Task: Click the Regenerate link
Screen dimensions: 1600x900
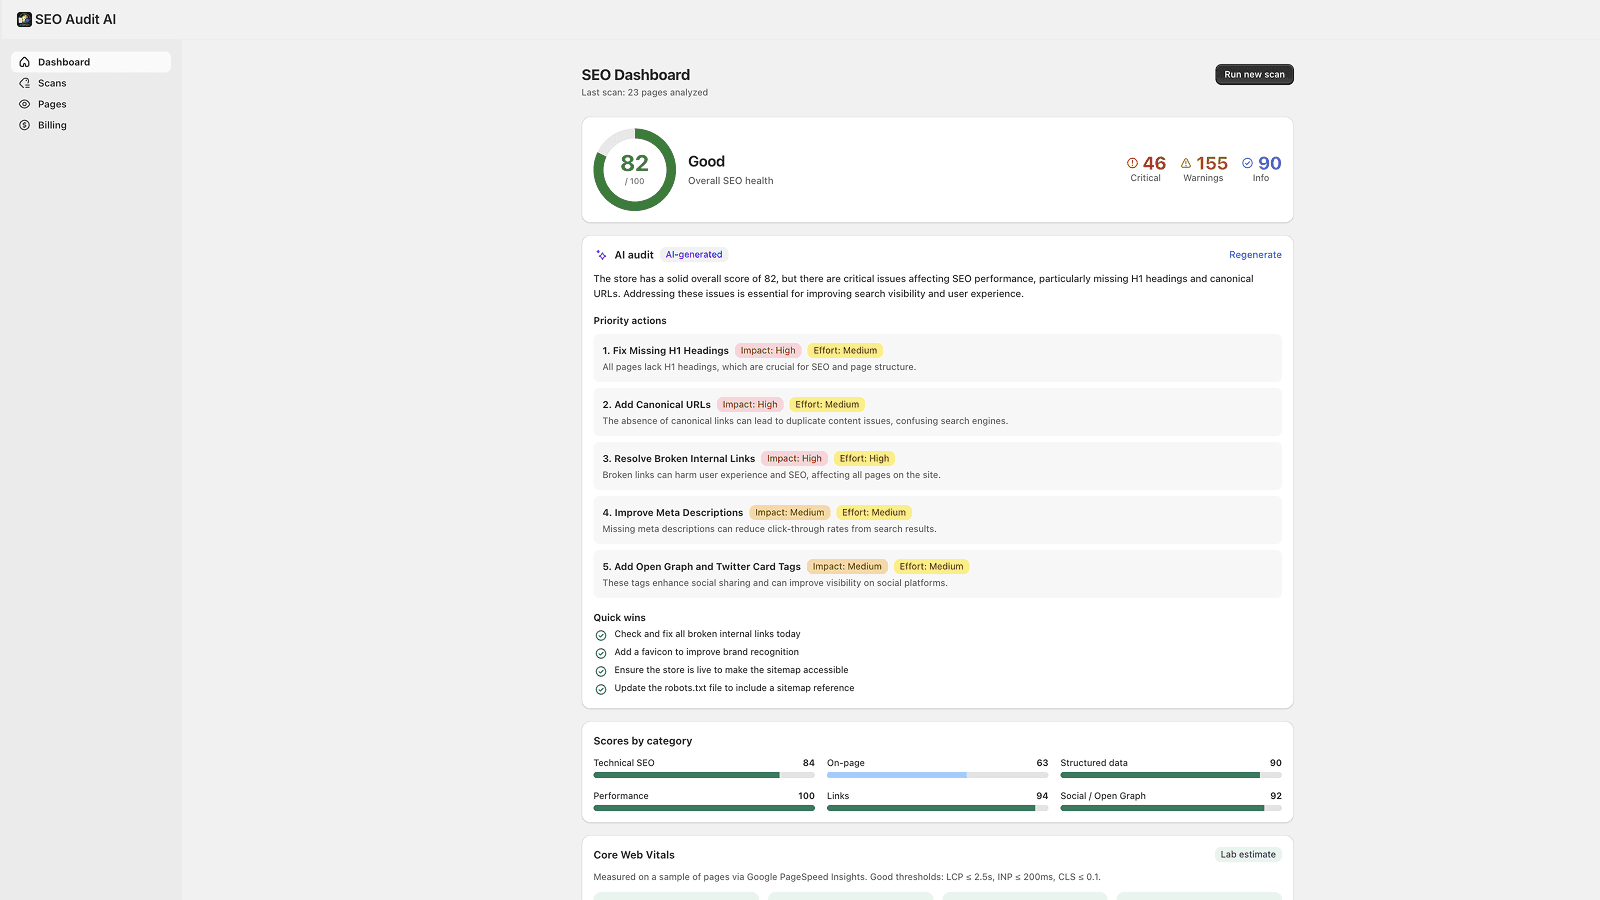Action: coord(1255,255)
